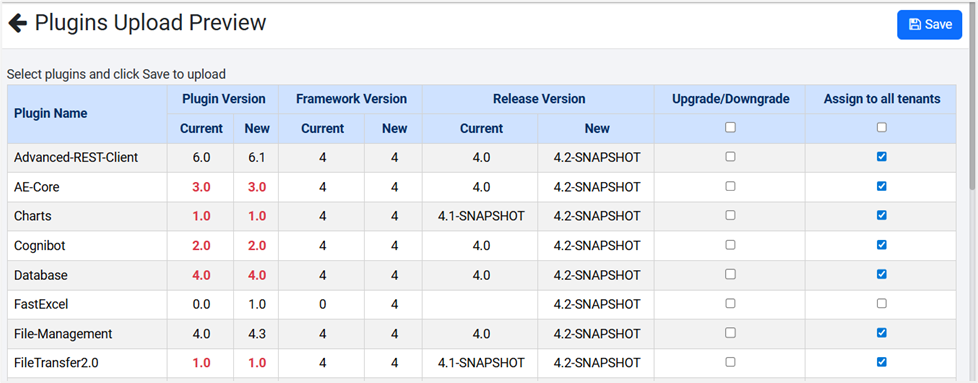The image size is (978, 383).
Task: Click new plugin version 4.3 for File-Management
Action: [x=257, y=334]
